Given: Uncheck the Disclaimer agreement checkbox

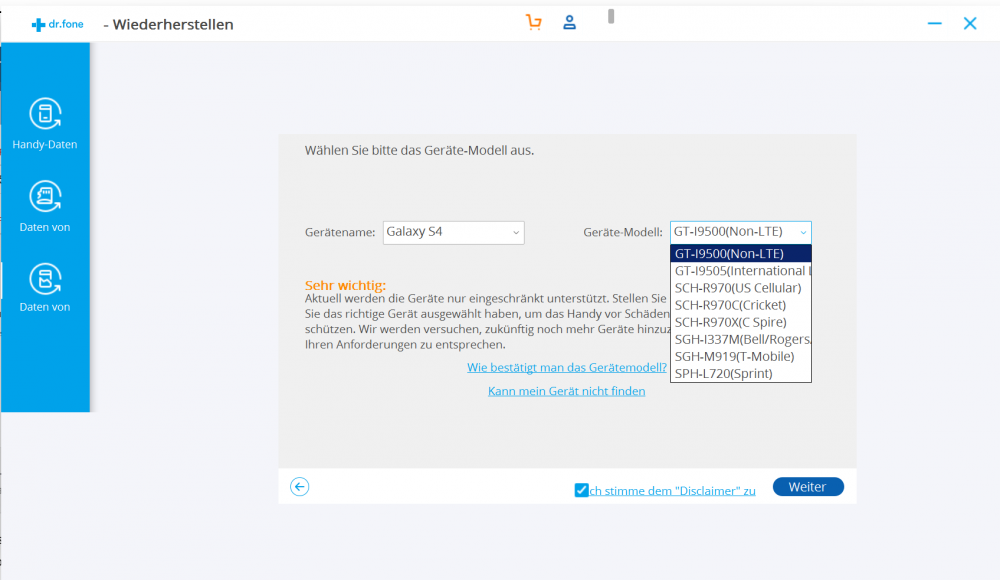Looking at the screenshot, I should click(582, 490).
